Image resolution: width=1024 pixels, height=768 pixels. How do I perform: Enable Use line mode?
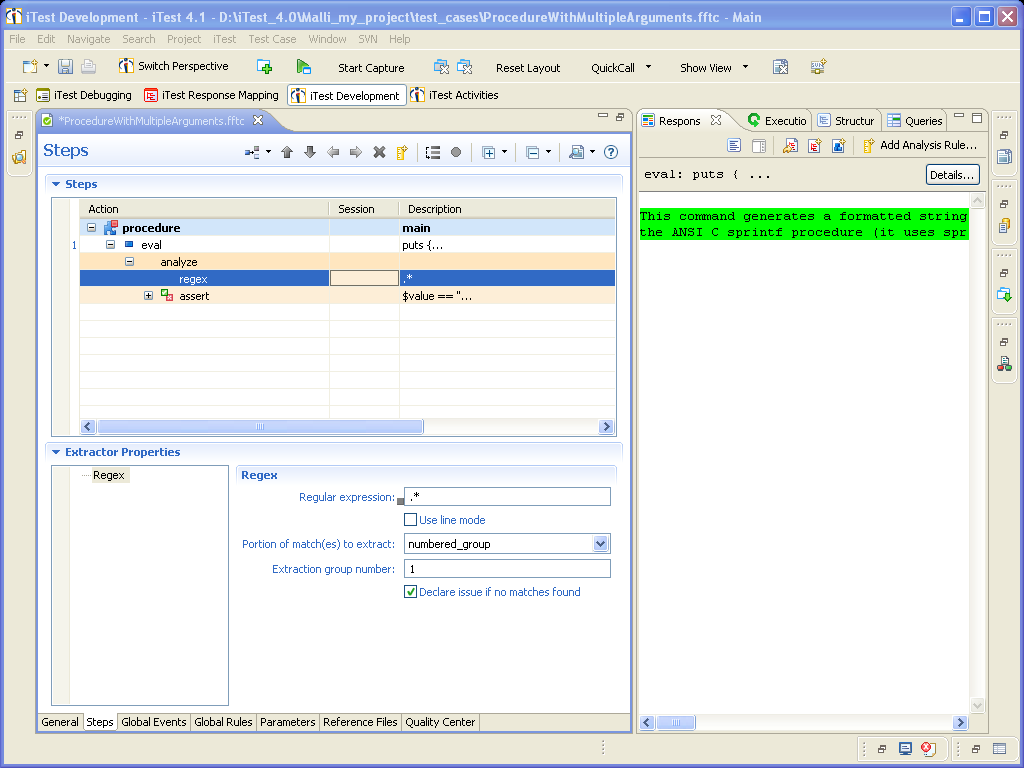point(410,519)
